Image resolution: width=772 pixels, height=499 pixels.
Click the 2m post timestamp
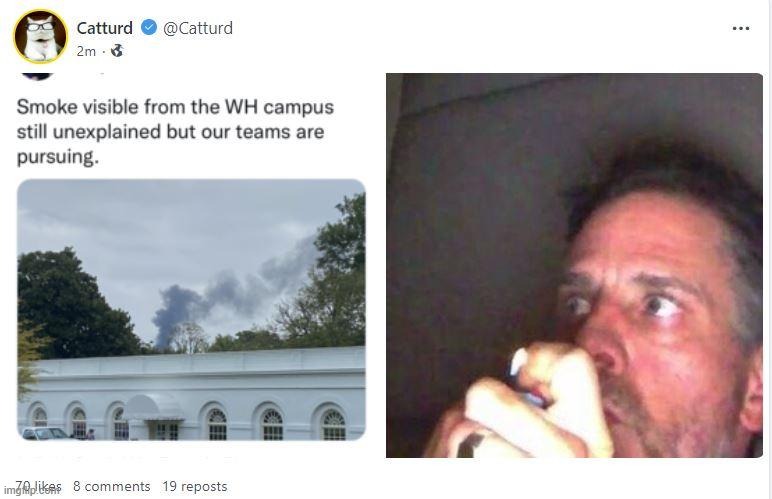[85, 50]
